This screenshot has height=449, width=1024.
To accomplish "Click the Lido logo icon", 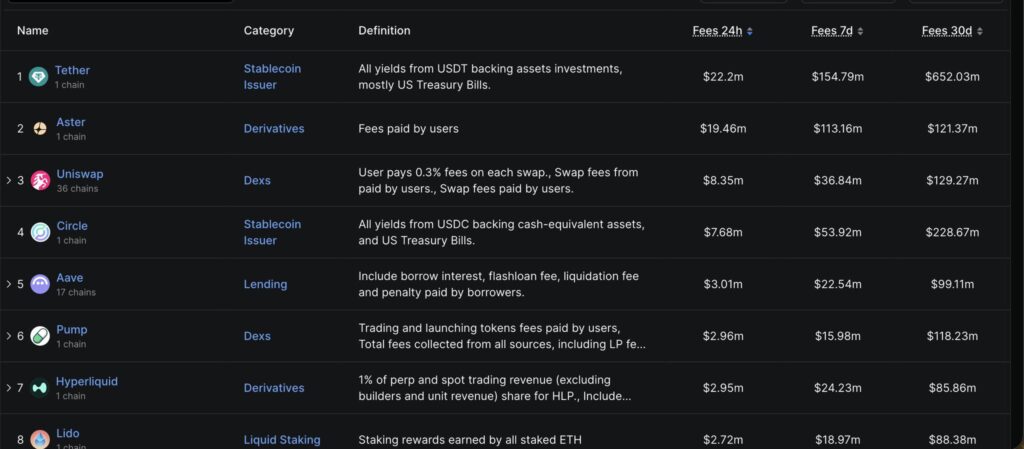I will (x=40, y=440).
